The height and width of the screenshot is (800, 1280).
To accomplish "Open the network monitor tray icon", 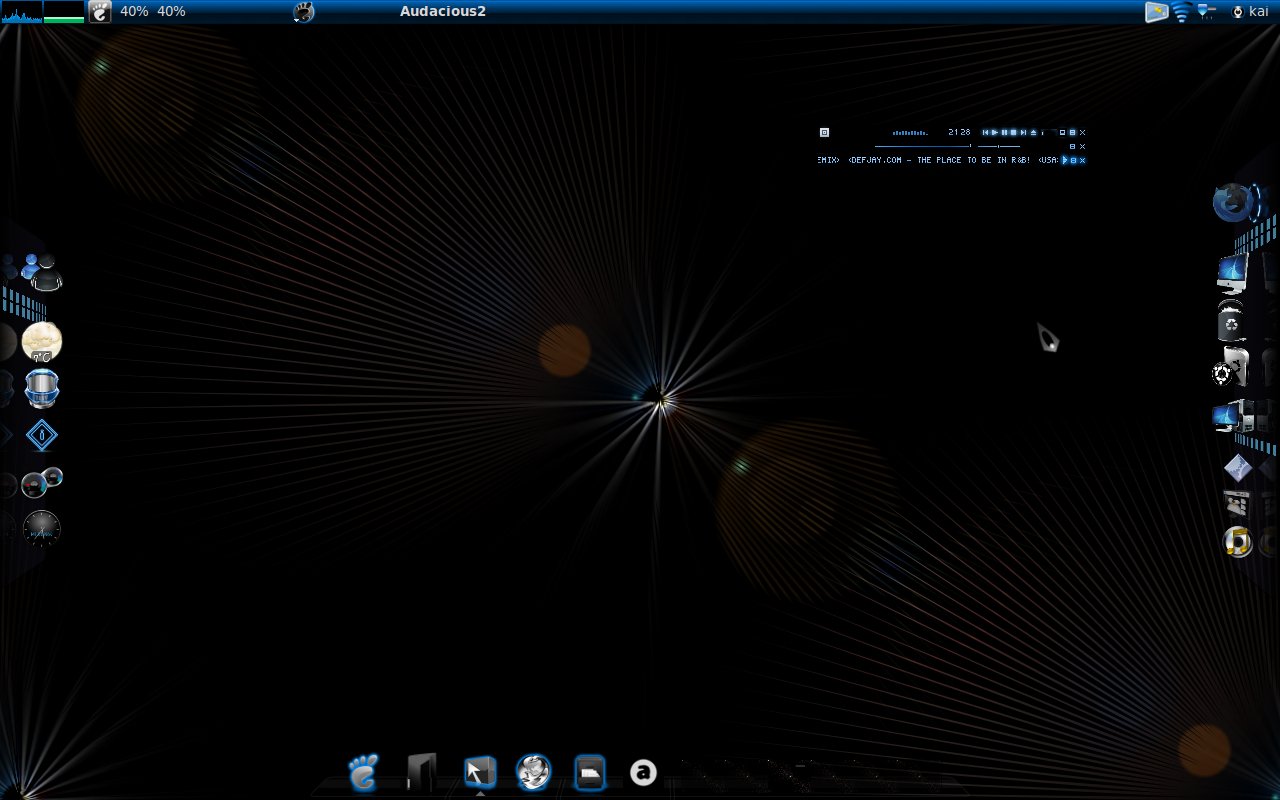I will (x=1206, y=11).
